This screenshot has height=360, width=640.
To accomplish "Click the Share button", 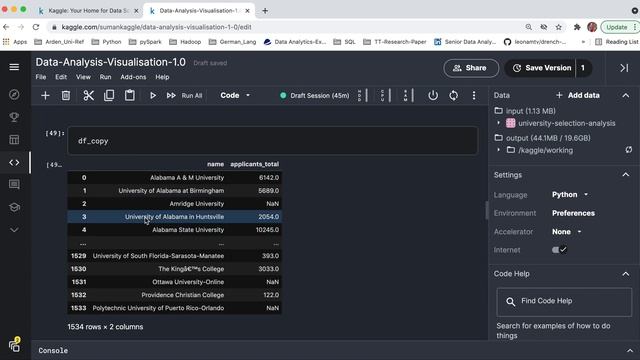I will (471, 68).
